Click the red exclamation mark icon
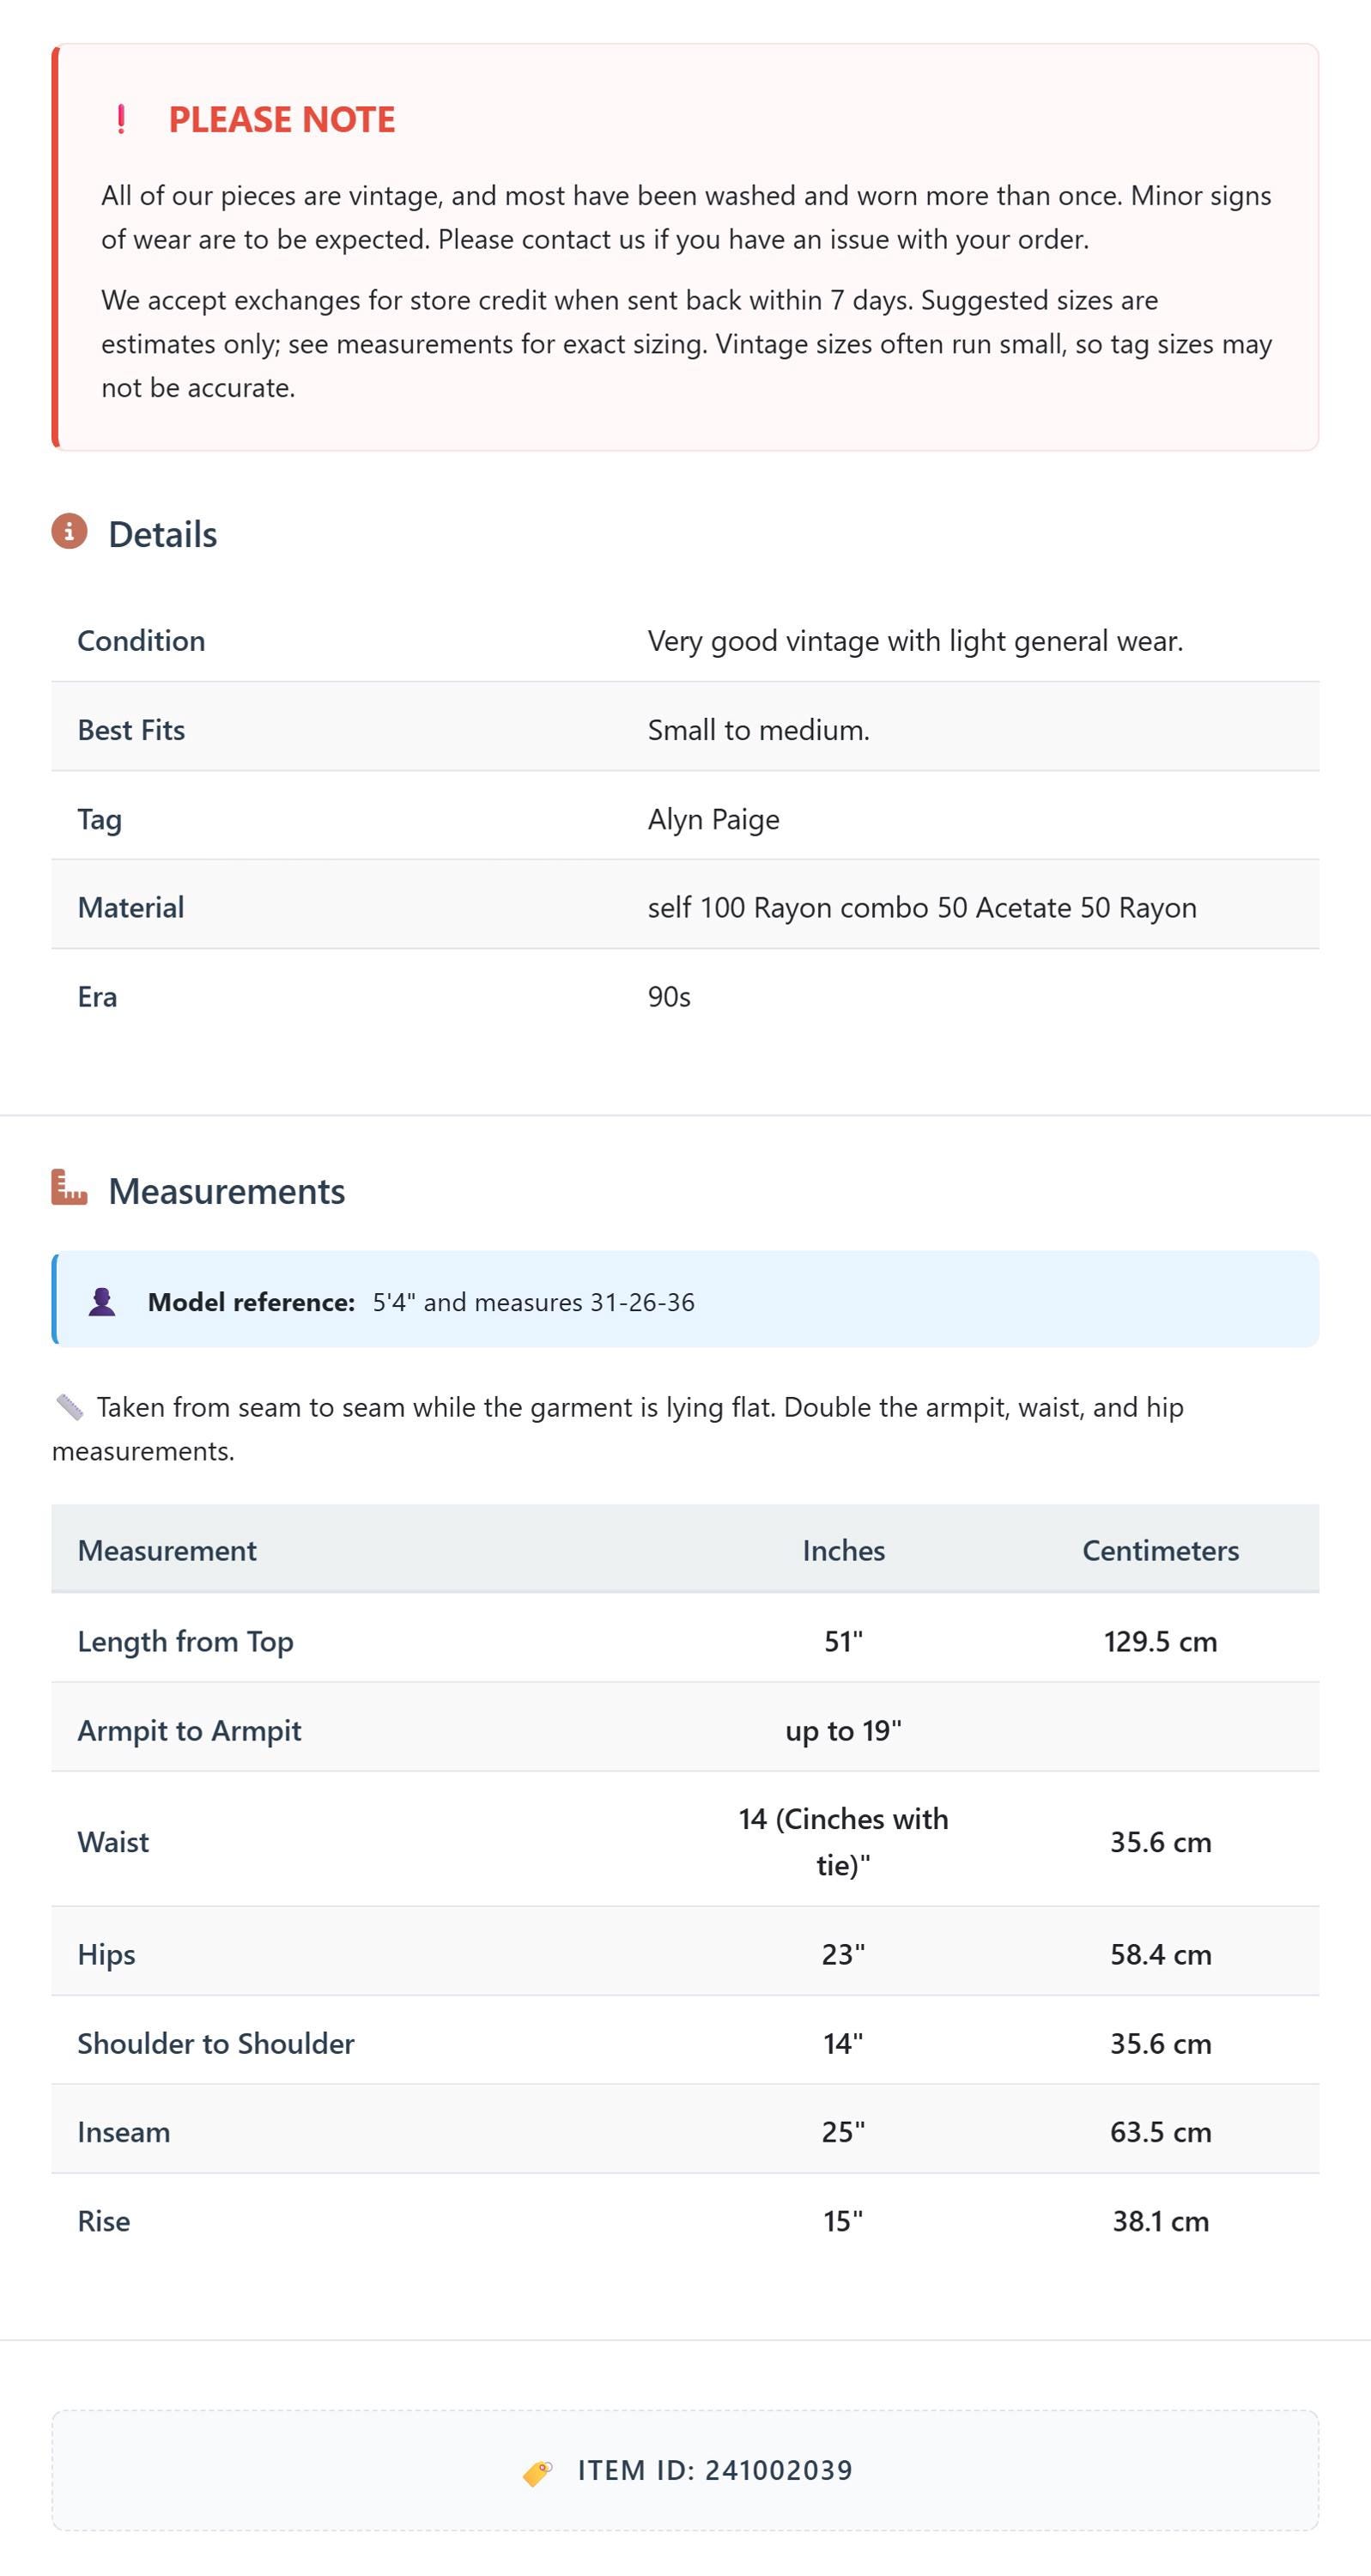This screenshot has width=1371, height=2576. pyautogui.click(x=121, y=120)
